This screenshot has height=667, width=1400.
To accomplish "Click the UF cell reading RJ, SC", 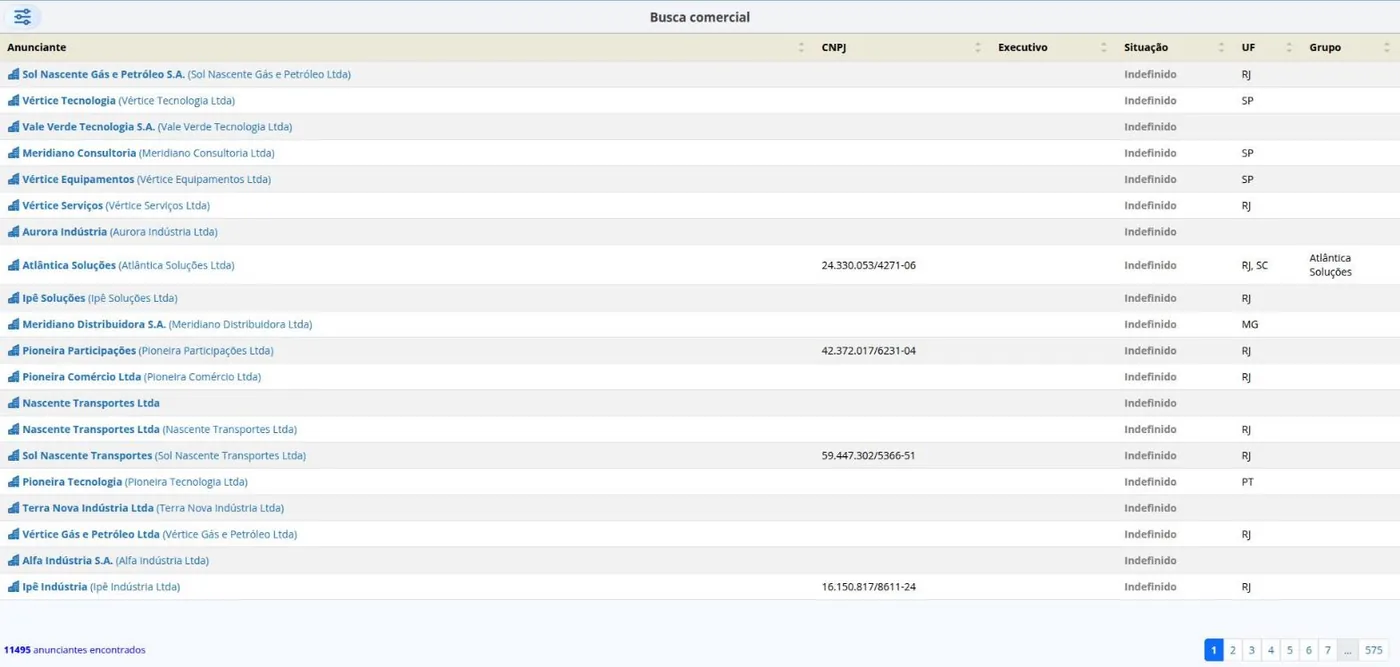I will click(1255, 265).
